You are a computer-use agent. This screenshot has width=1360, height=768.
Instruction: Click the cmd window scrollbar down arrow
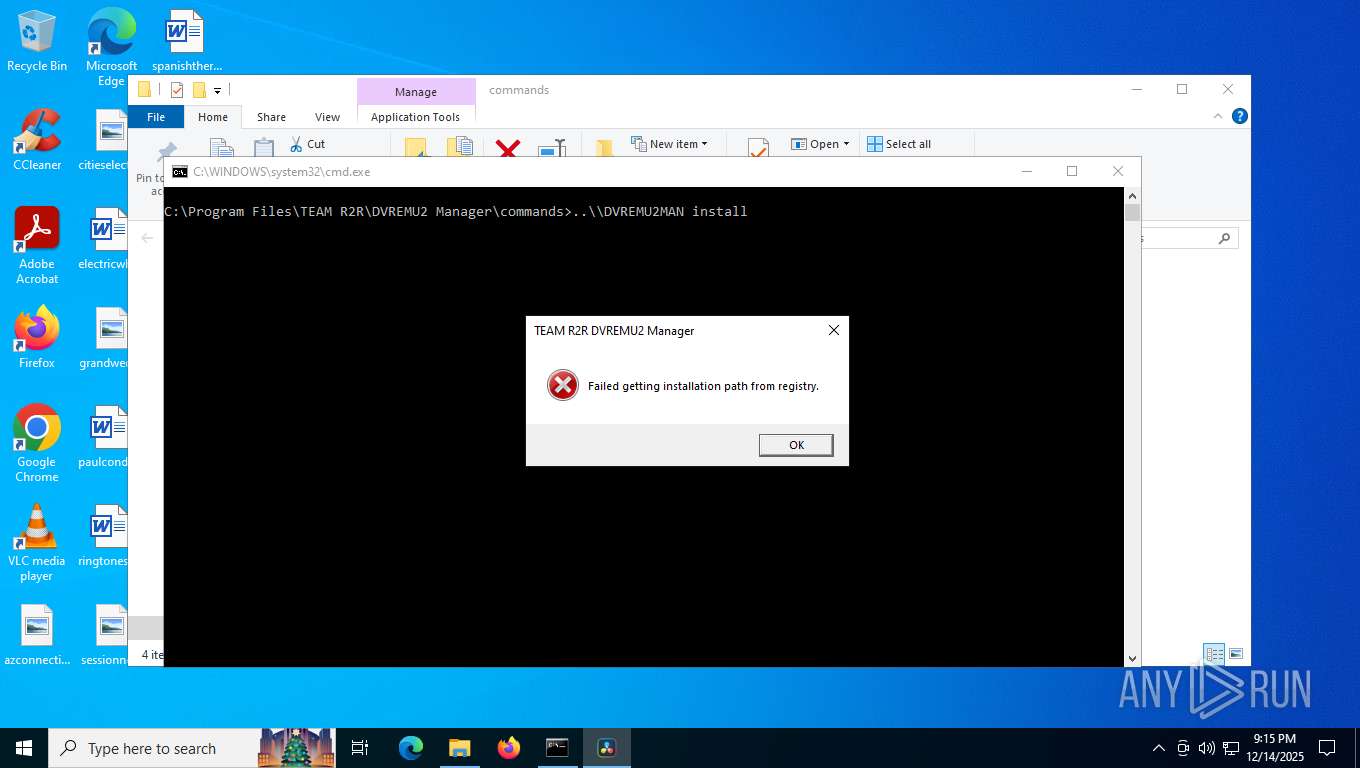1132,658
